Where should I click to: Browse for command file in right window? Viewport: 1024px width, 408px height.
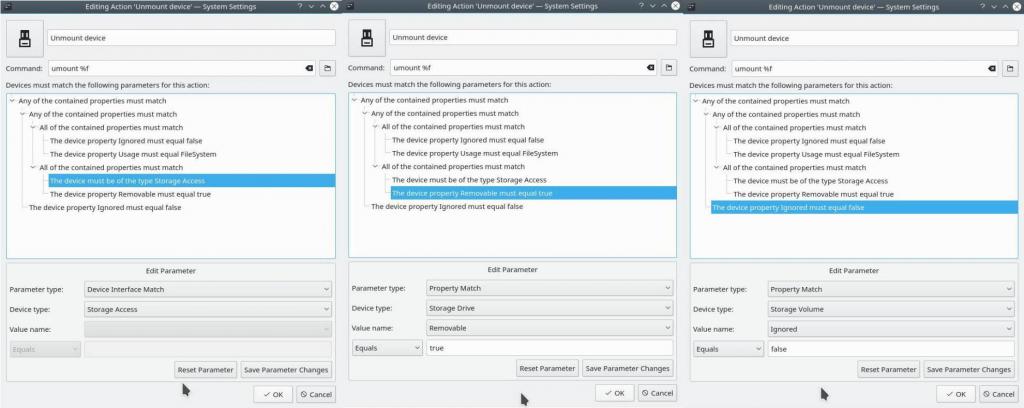(x=1010, y=69)
